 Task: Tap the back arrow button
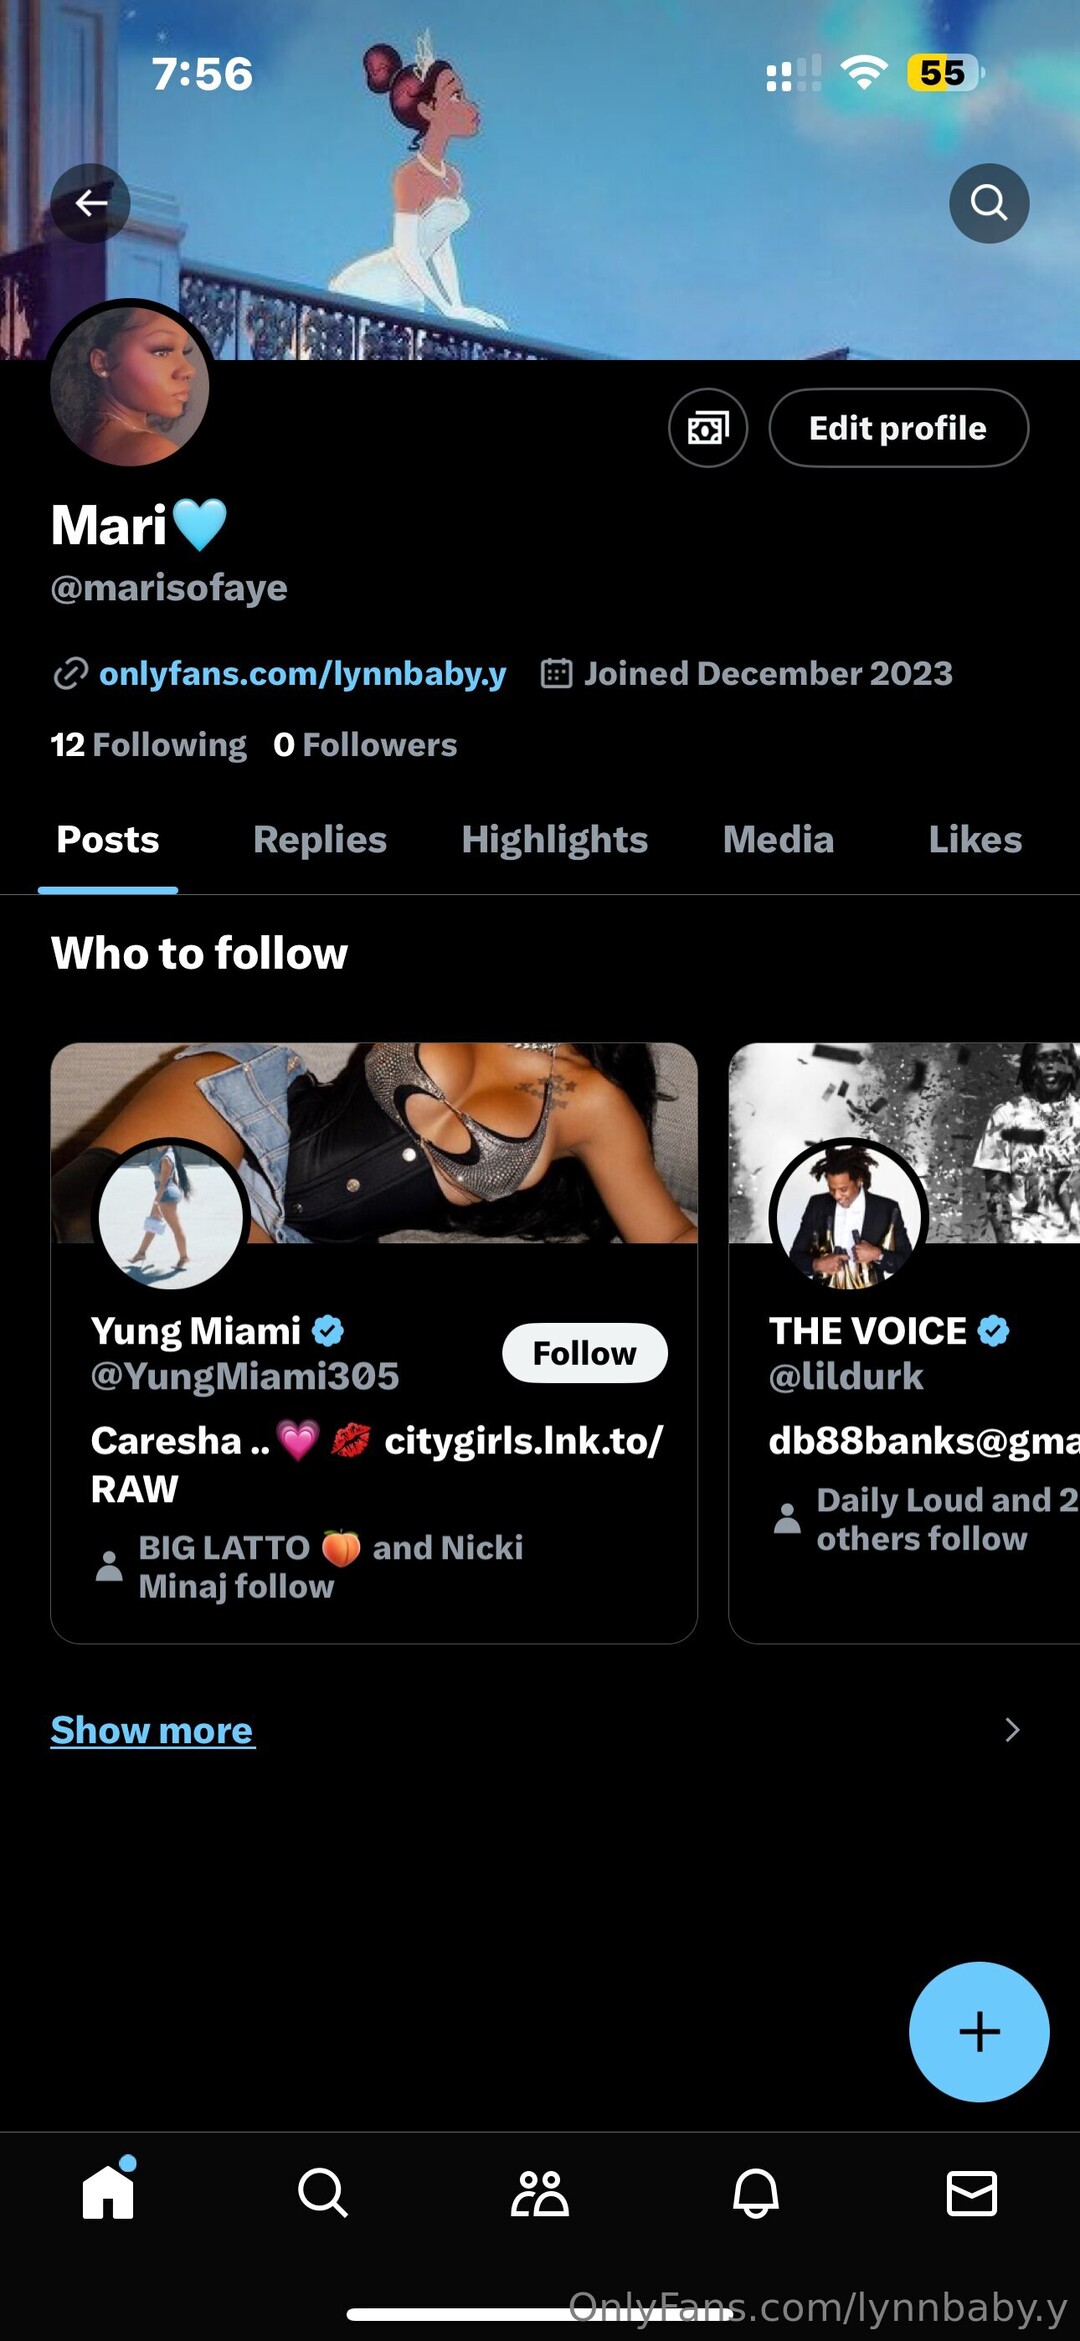[90, 203]
